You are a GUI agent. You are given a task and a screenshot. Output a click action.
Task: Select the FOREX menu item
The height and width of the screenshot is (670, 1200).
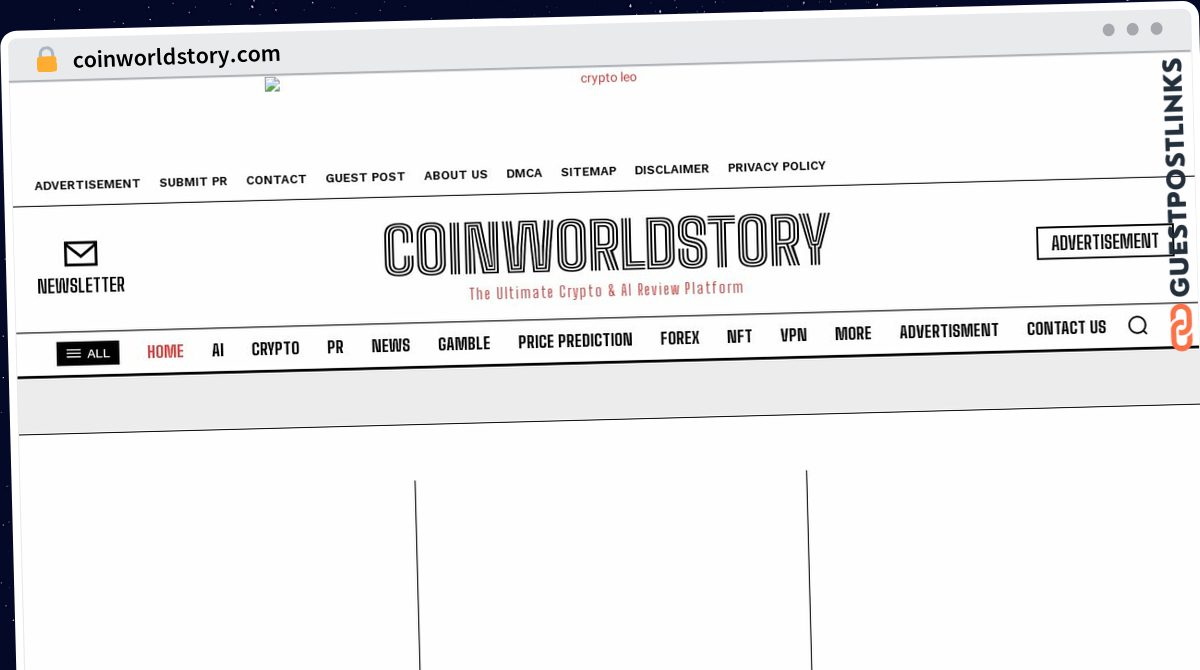tap(680, 338)
